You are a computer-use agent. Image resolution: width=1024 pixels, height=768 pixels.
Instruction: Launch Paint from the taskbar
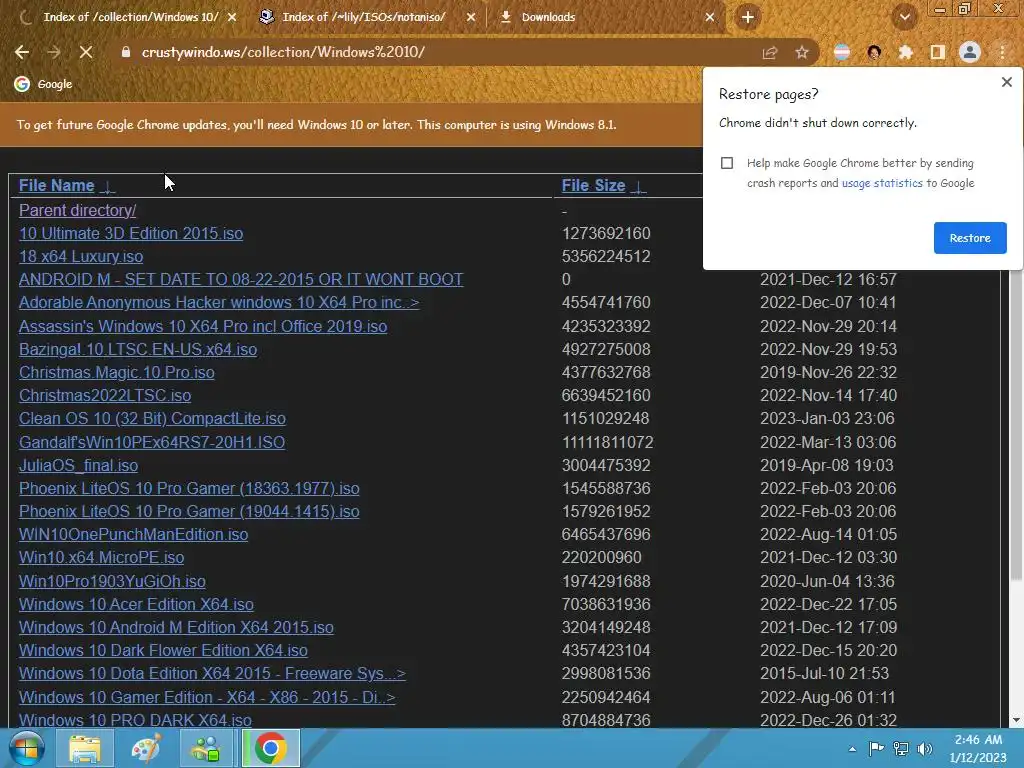pos(145,748)
